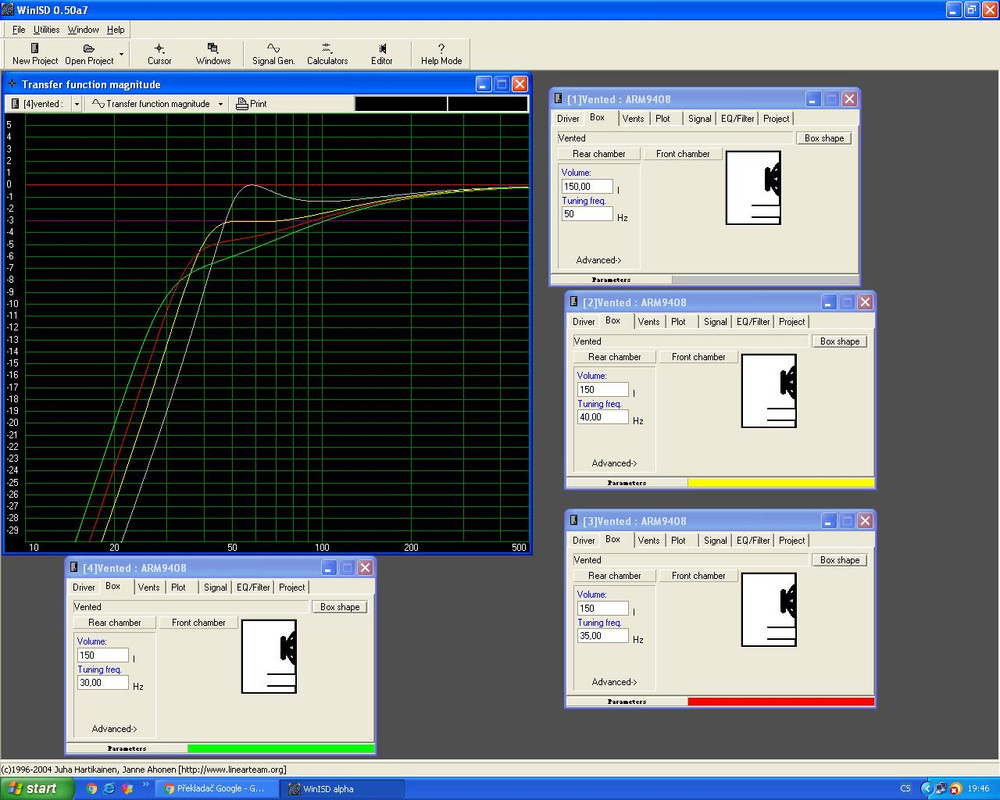This screenshot has width=1000, height=800.
Task: Expand Advanced options in [2]Vented window
Action: coord(614,464)
